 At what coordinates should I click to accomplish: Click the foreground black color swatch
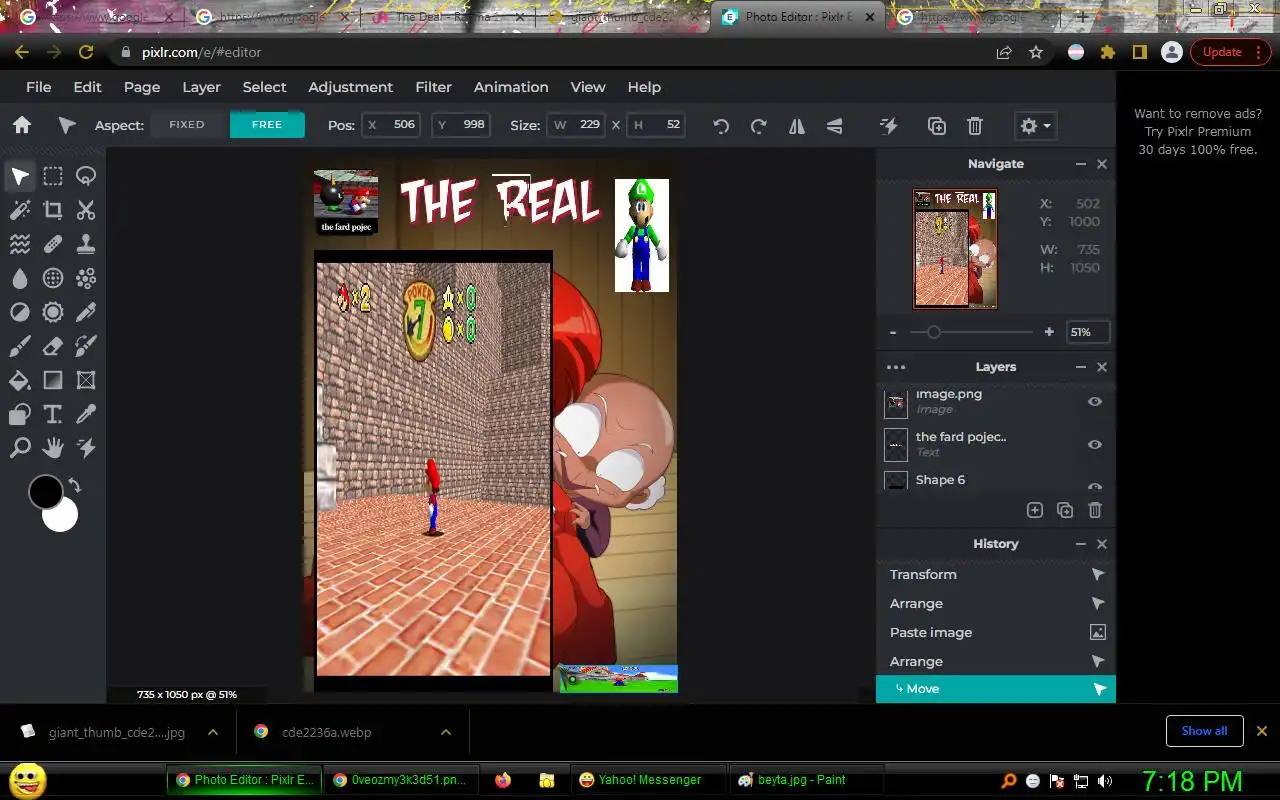45,491
